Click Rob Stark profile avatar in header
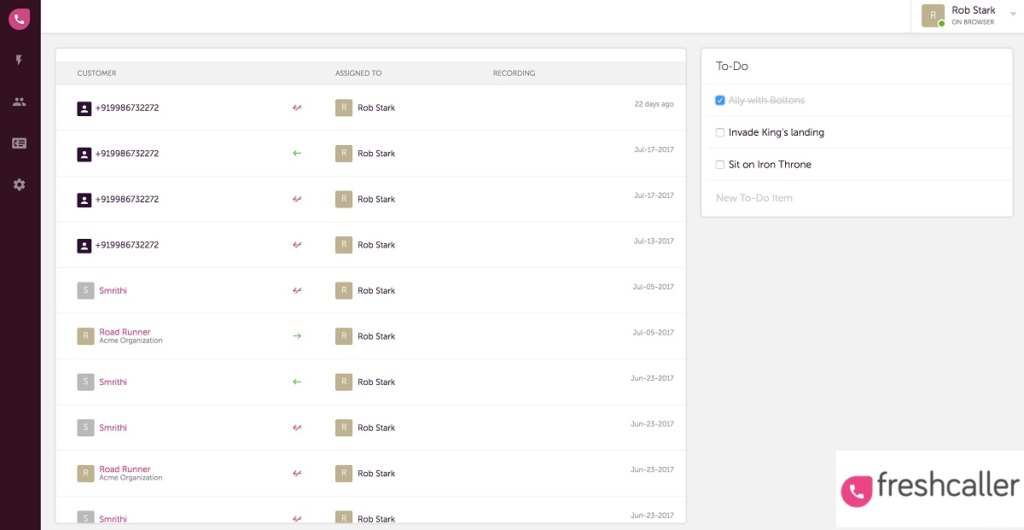 (932, 15)
